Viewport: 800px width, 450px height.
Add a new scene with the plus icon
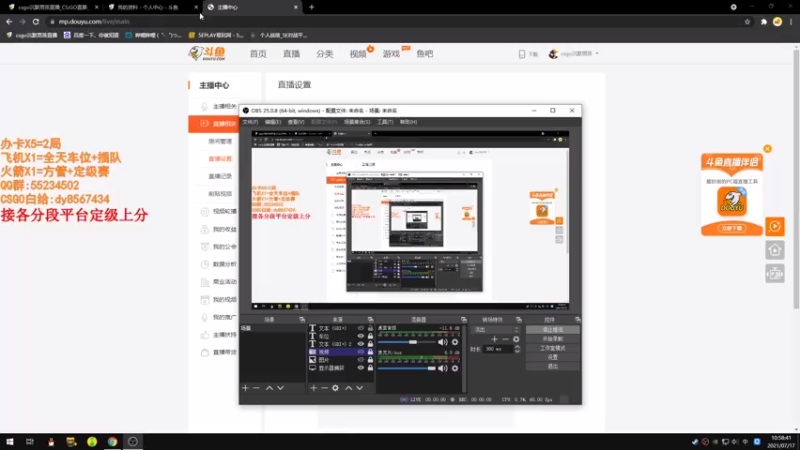[x=245, y=388]
